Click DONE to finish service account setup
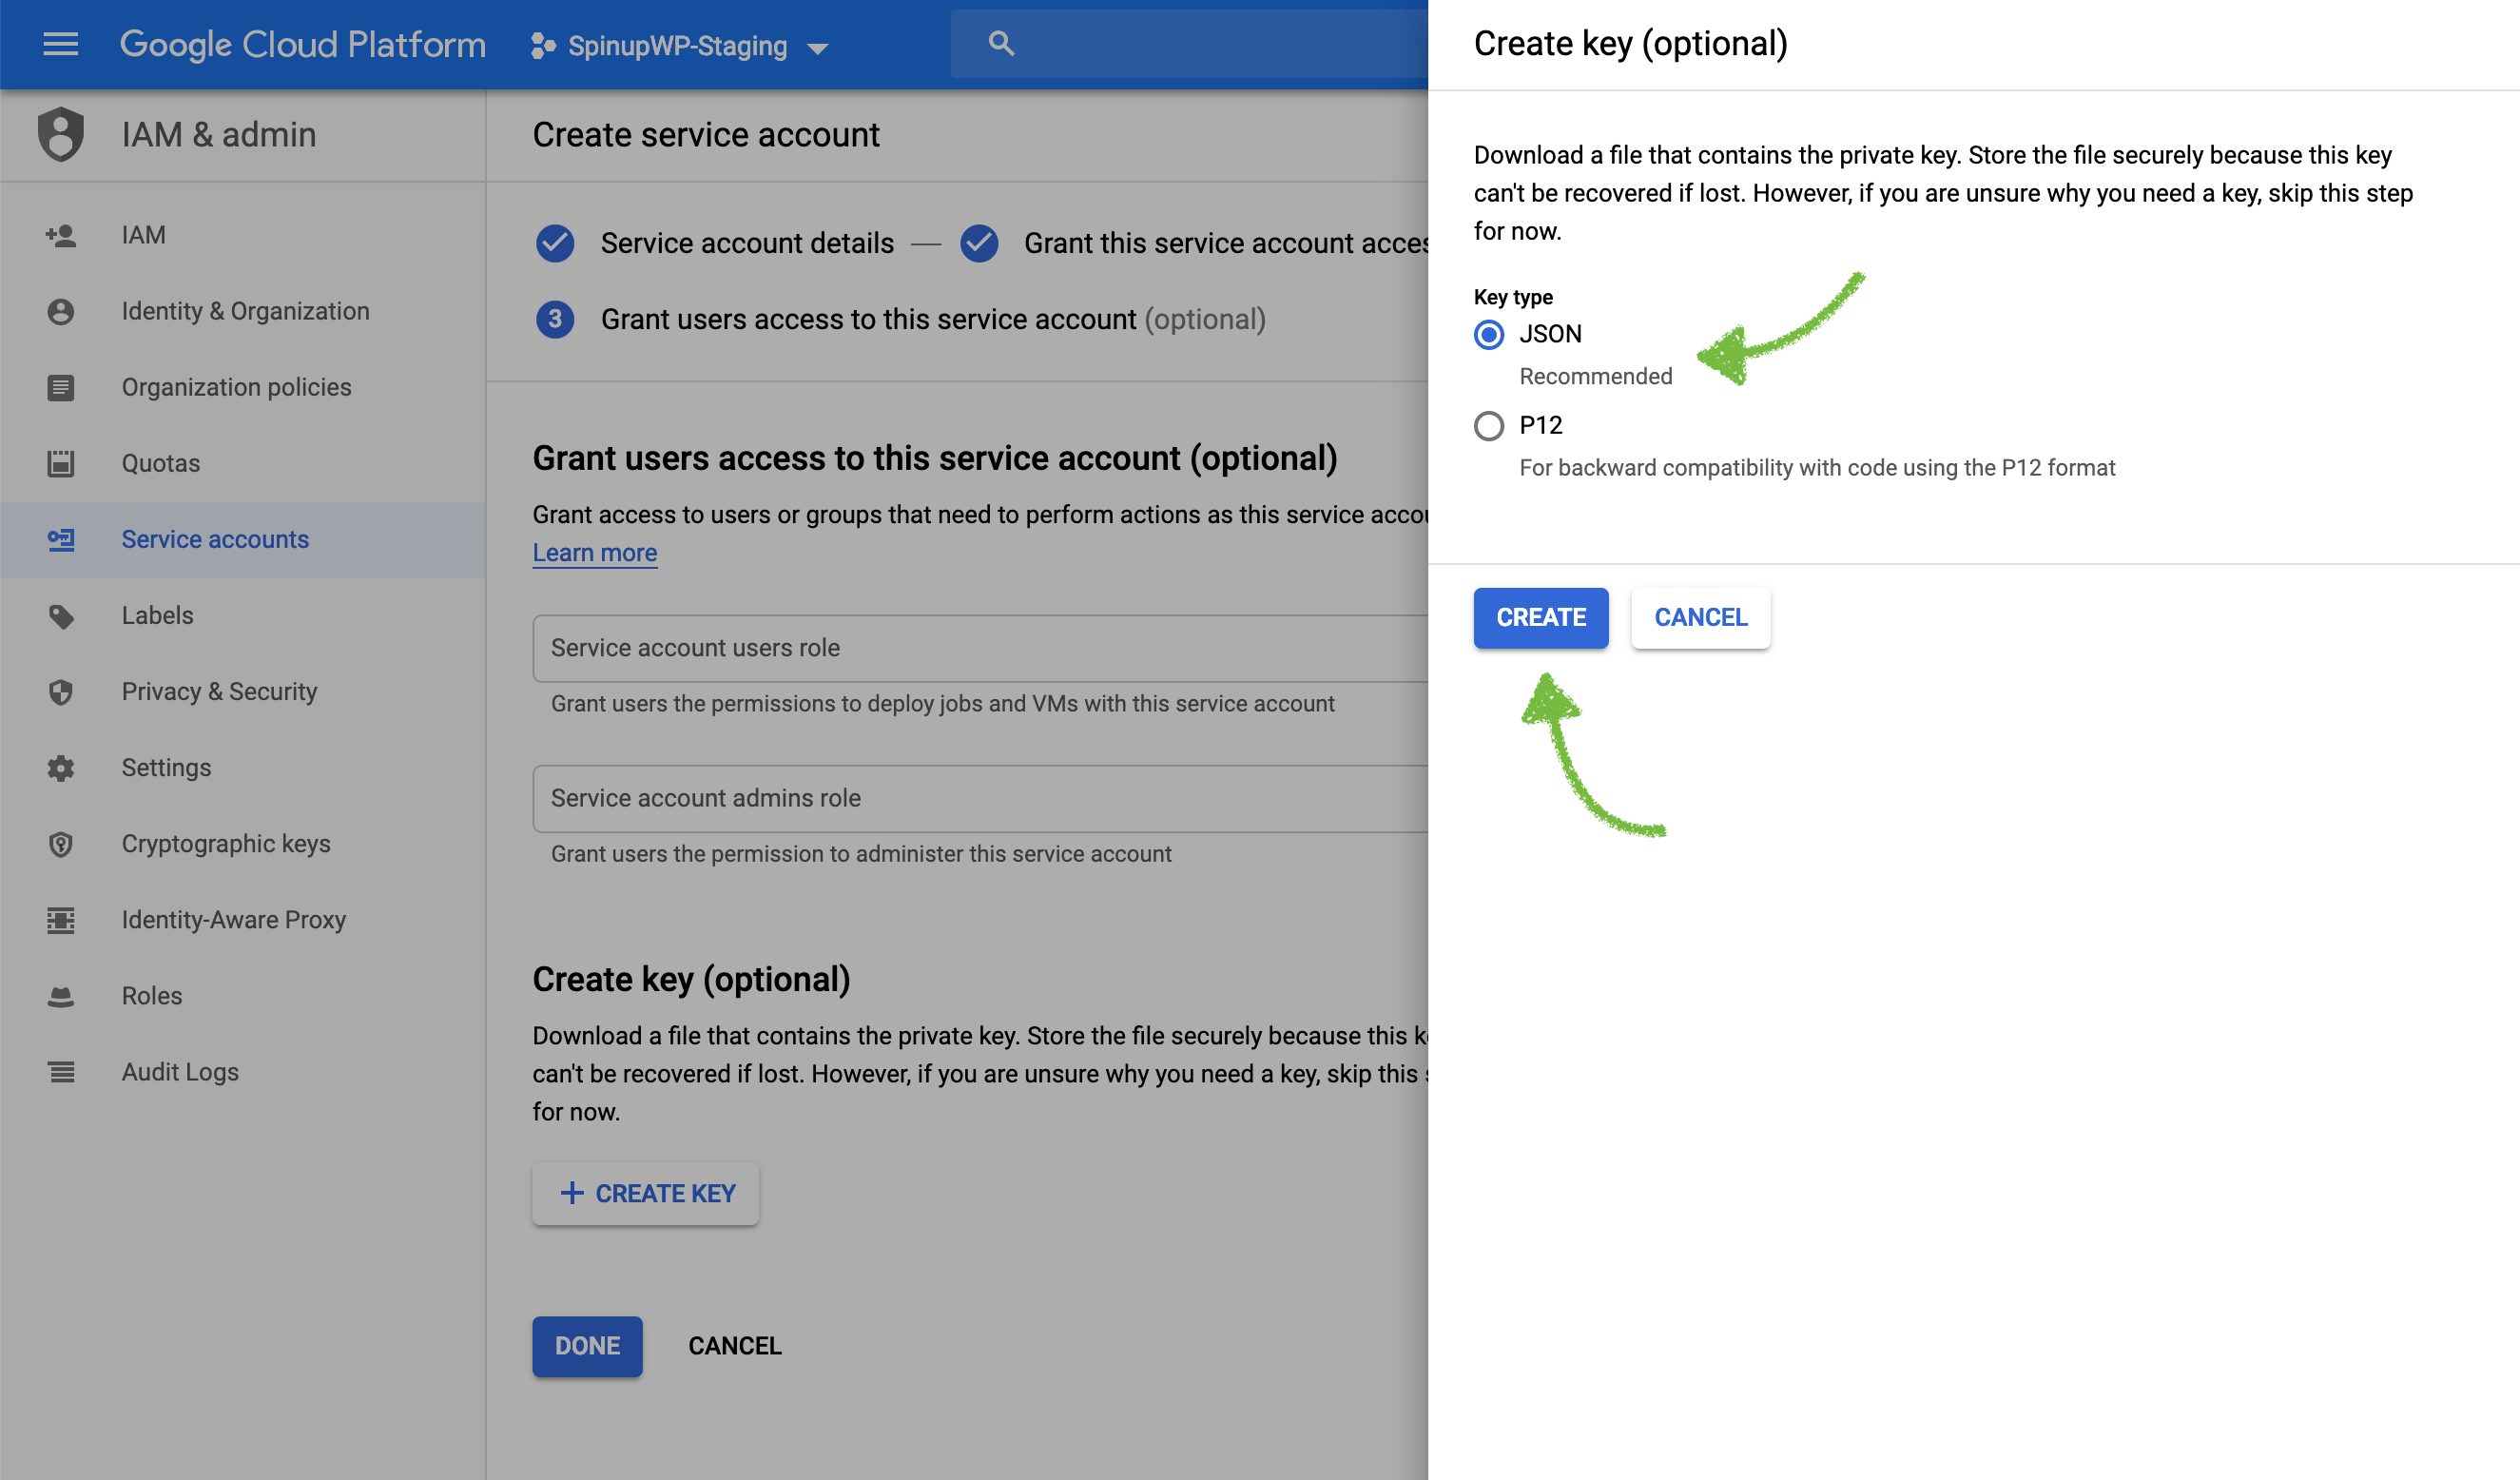 589,1346
